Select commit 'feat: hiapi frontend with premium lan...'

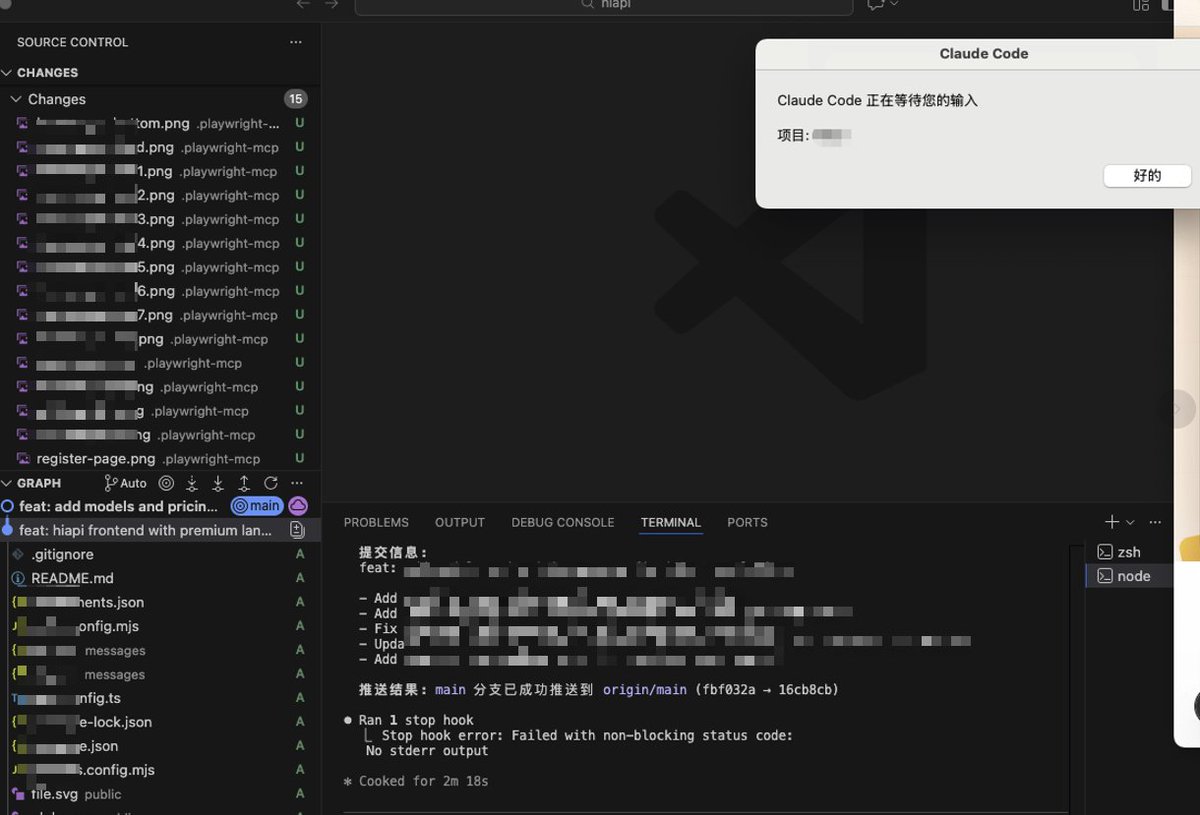click(146, 530)
